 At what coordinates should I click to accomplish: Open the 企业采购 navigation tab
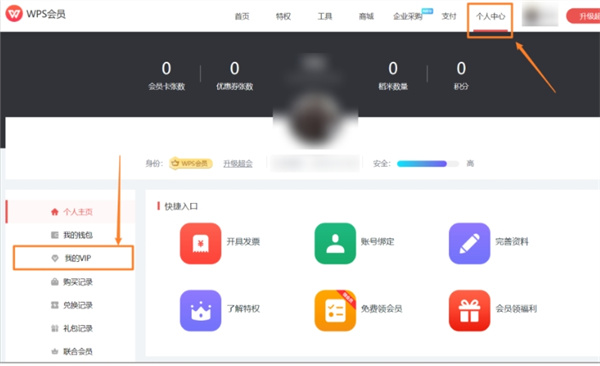pos(408,16)
